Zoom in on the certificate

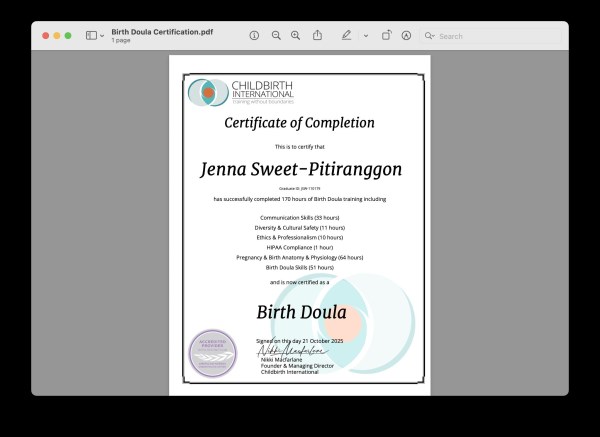coord(295,35)
